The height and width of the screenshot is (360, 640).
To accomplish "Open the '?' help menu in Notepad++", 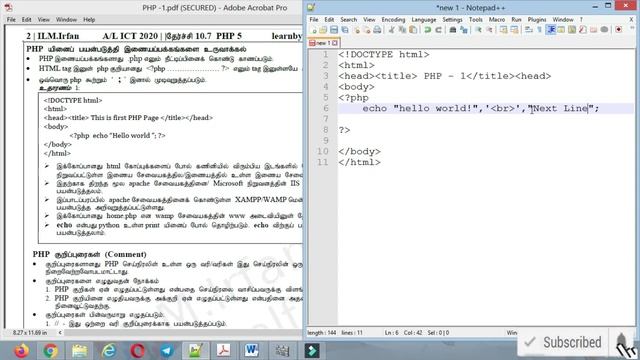I will point(581,20).
